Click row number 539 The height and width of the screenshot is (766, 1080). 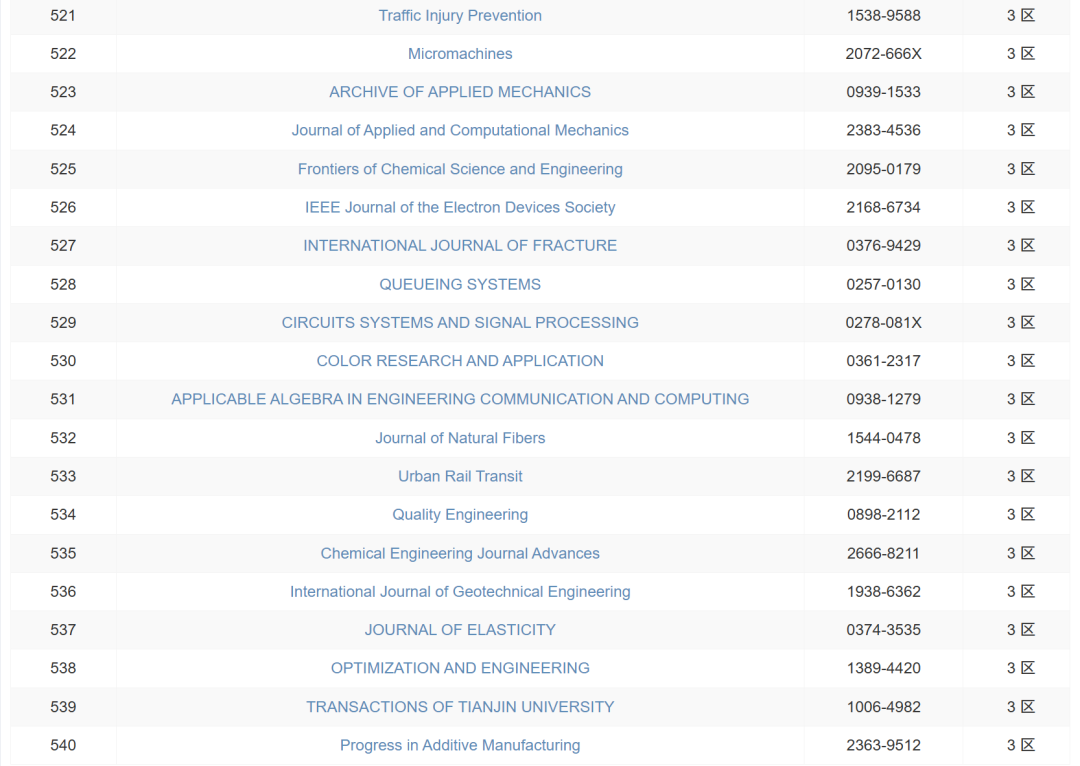pos(63,707)
